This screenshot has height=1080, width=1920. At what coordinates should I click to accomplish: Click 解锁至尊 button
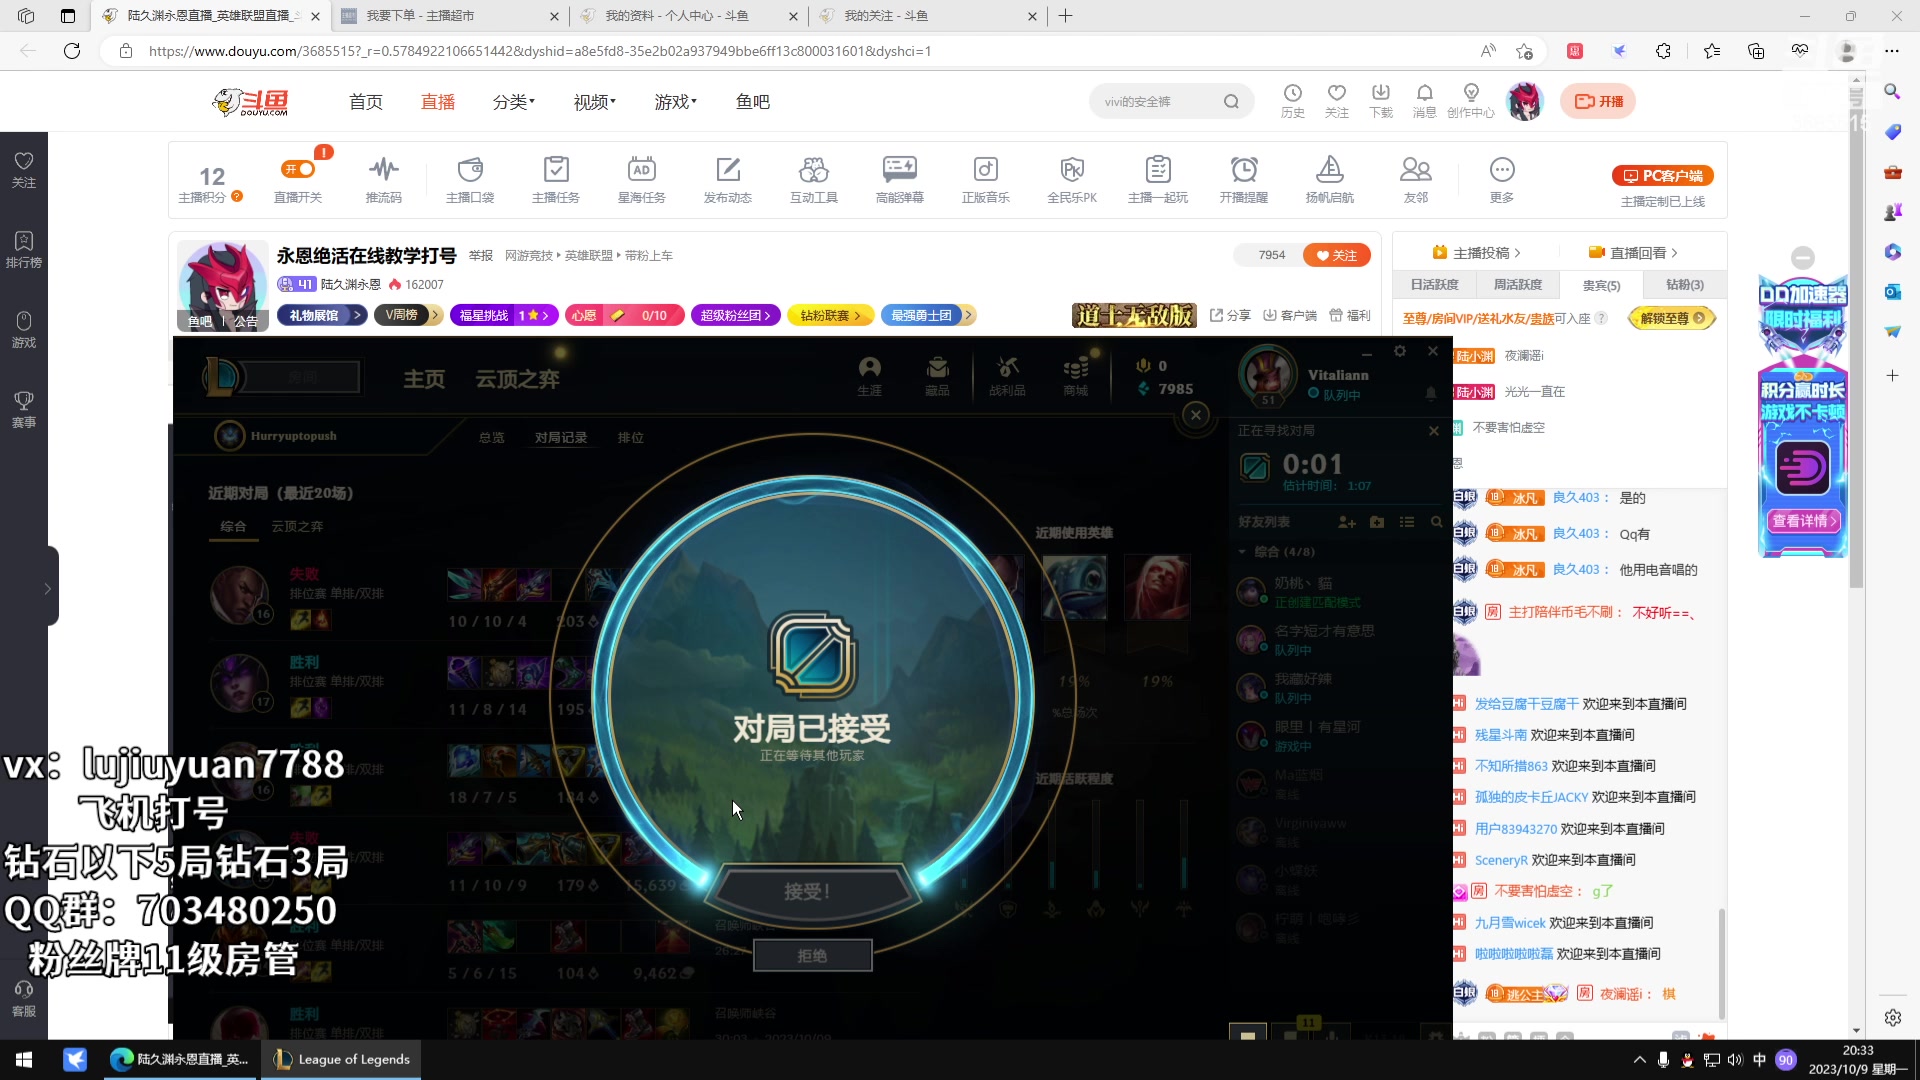[1672, 318]
